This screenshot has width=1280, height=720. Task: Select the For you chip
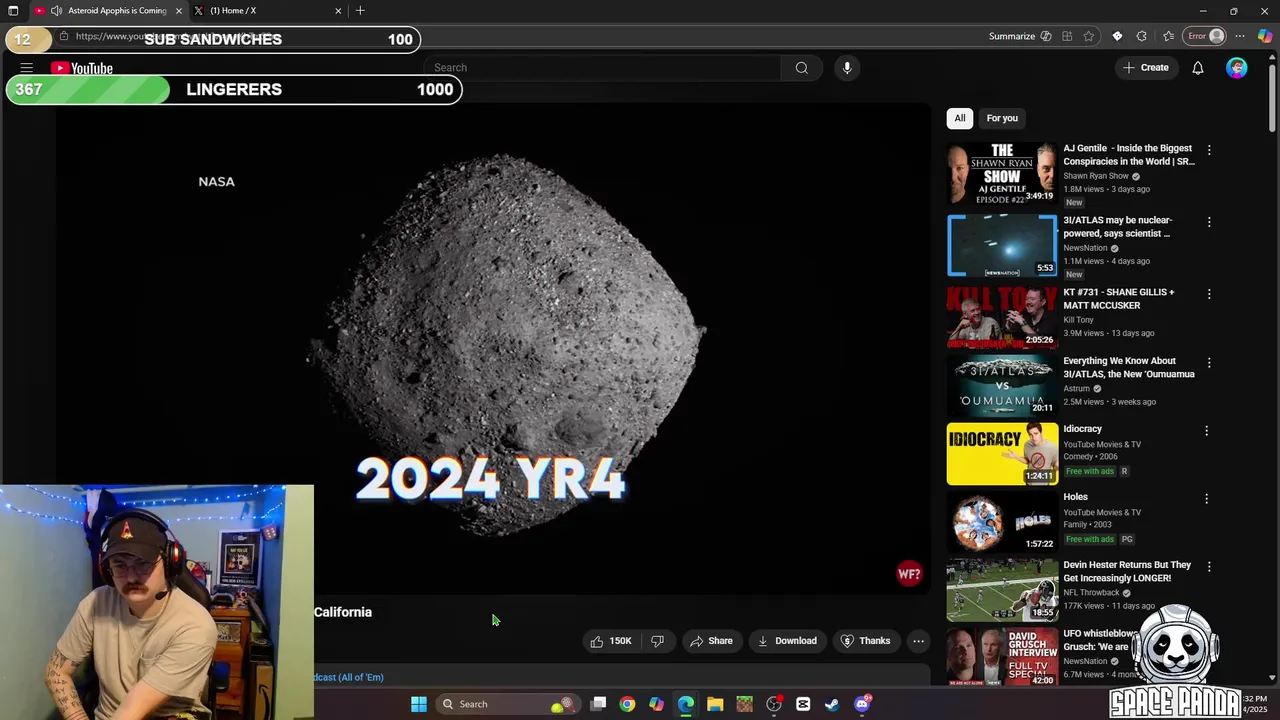coord(1002,118)
